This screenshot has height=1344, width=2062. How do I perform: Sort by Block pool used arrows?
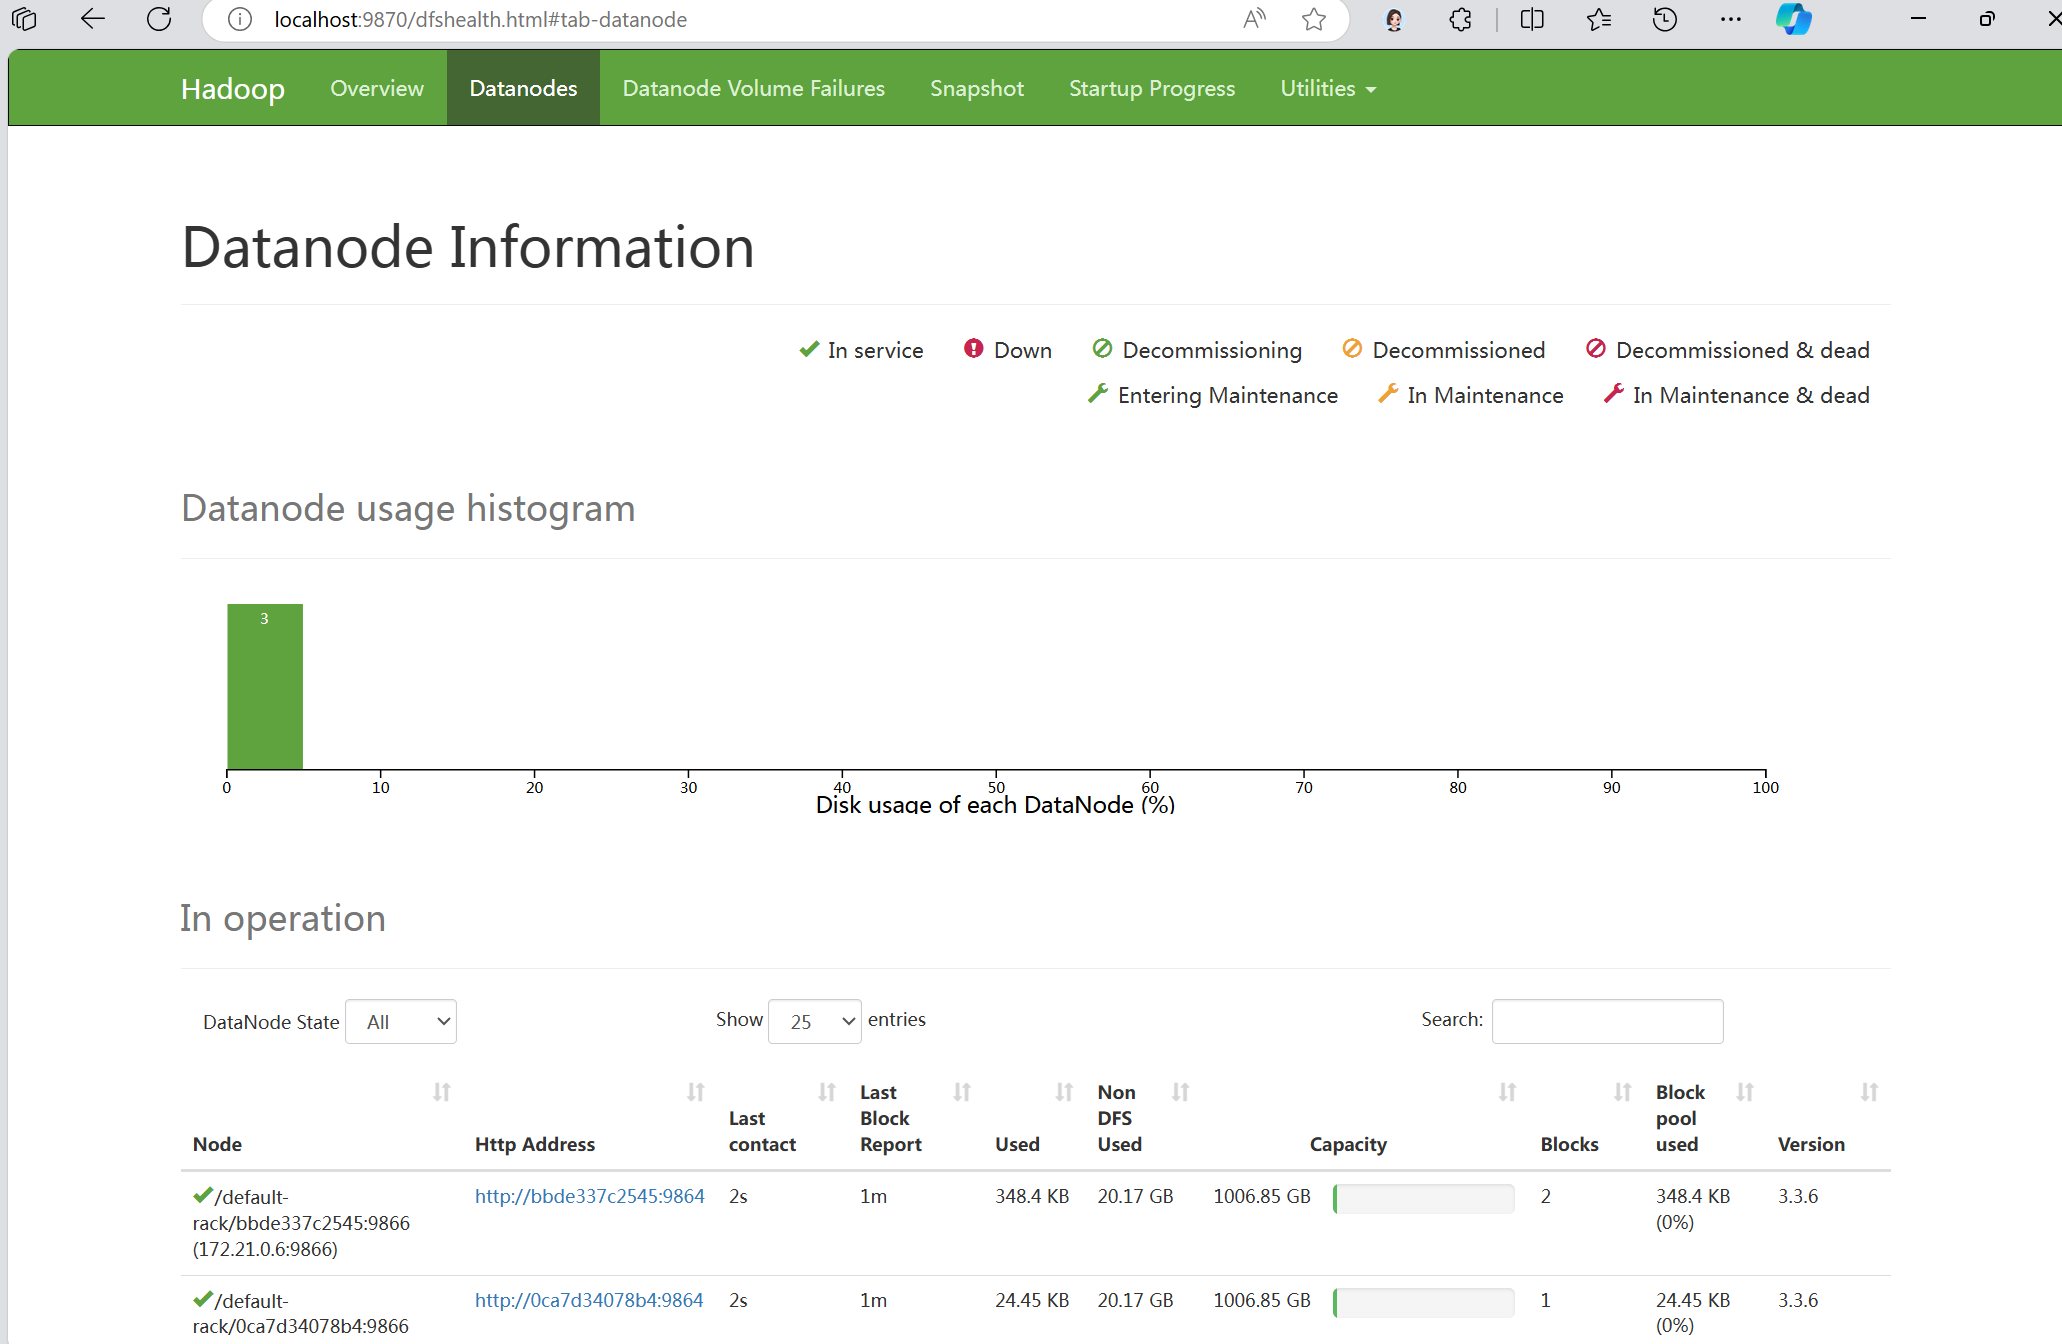coord(1745,1092)
